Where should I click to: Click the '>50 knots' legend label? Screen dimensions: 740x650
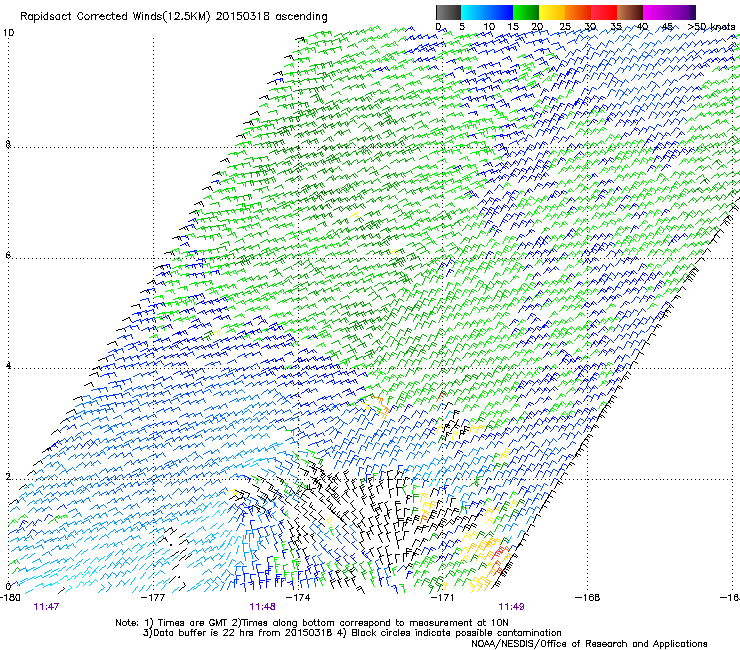coord(711,26)
